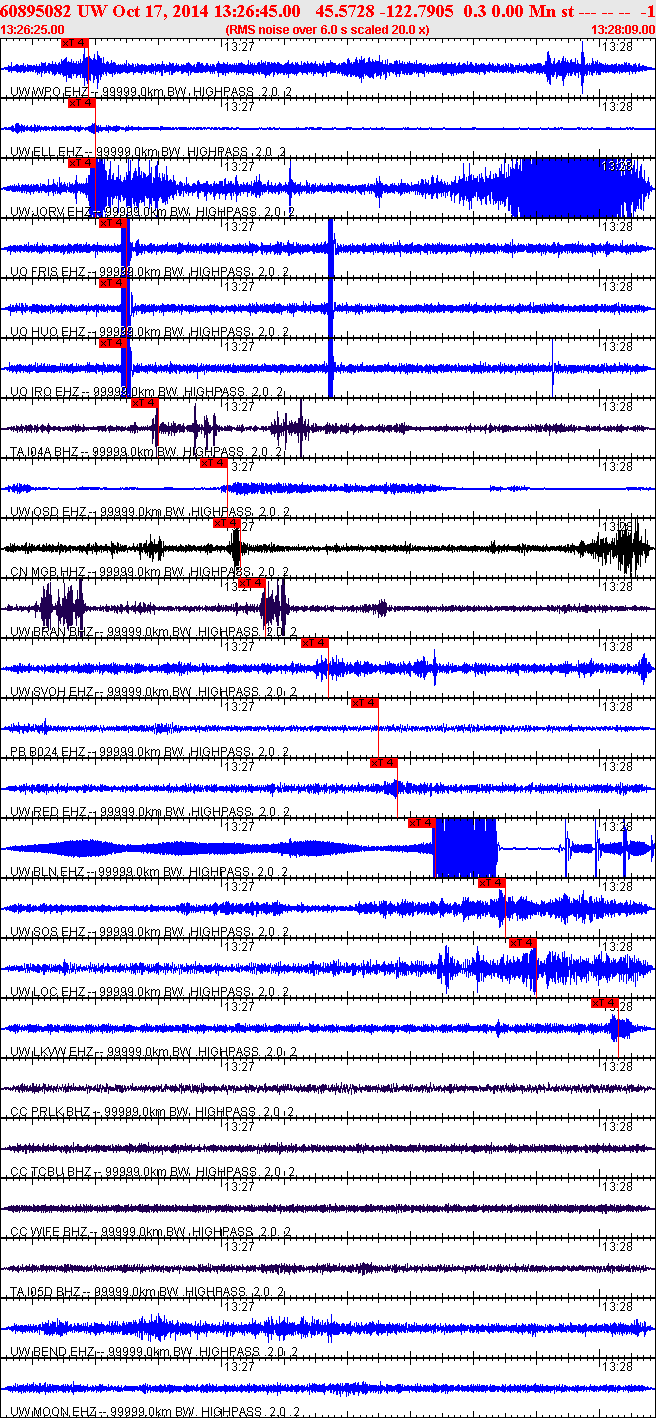Click the UW WPO EHZ station label
656x1418 pixels.
click(x=49, y=92)
